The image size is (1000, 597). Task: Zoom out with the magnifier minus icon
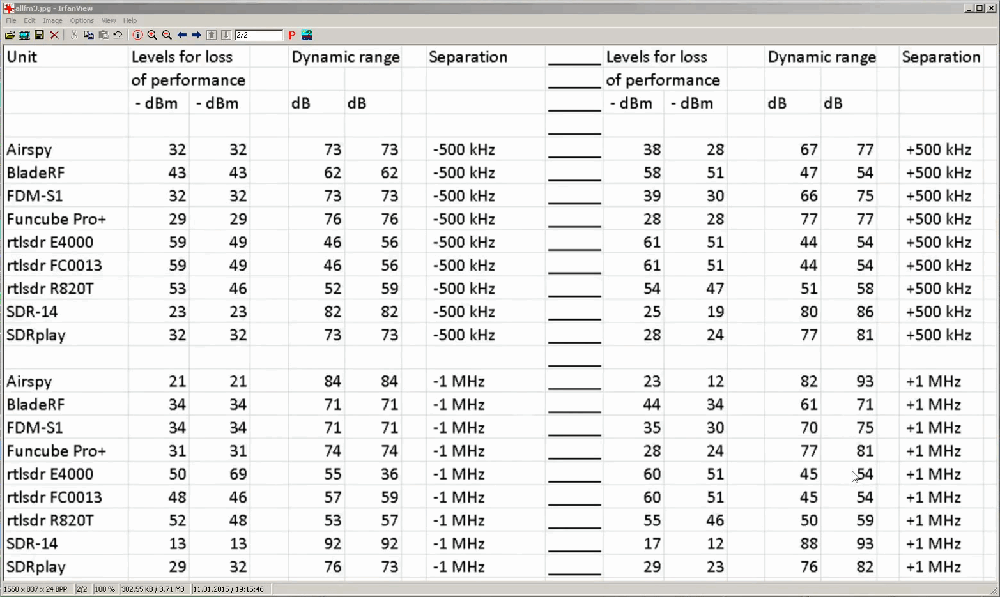166,35
